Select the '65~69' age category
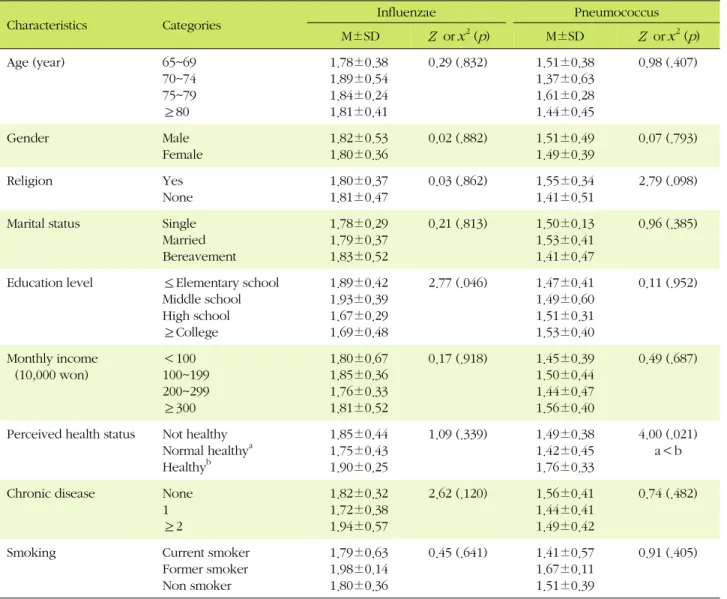Viewport: 727px width, 599px height. (179, 62)
